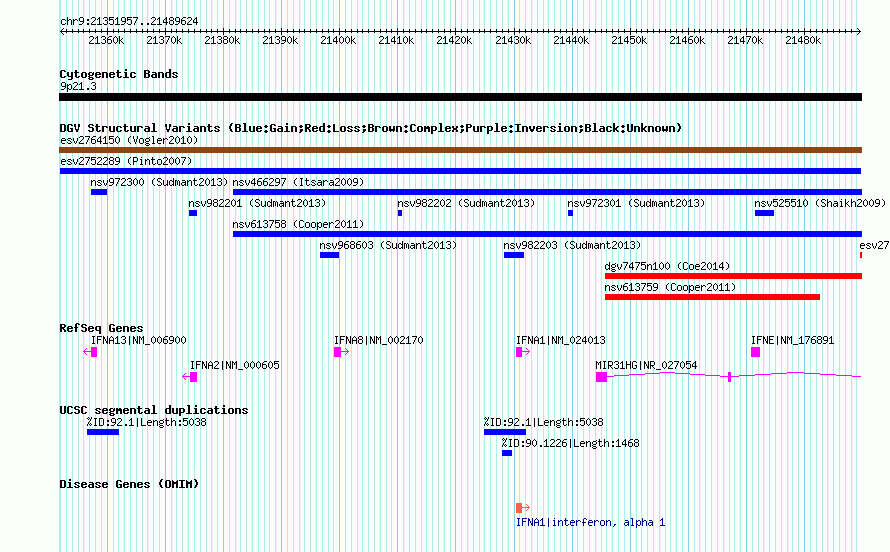Click the UCSC segmental duplications title
Image resolution: width=890 pixels, height=552 pixels.
tap(154, 410)
